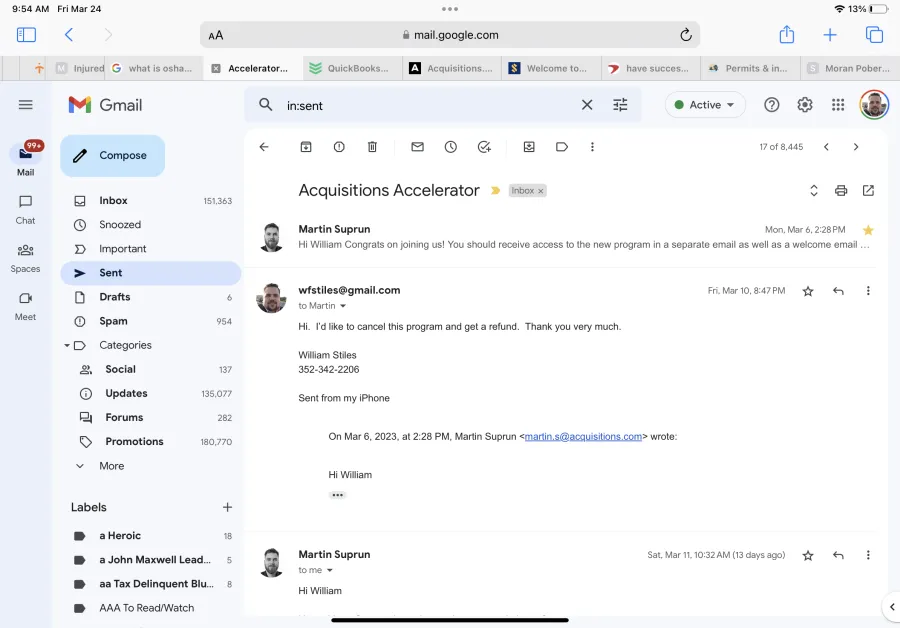Open Gmail support help icon
The width and height of the screenshot is (900, 628).
772,105
